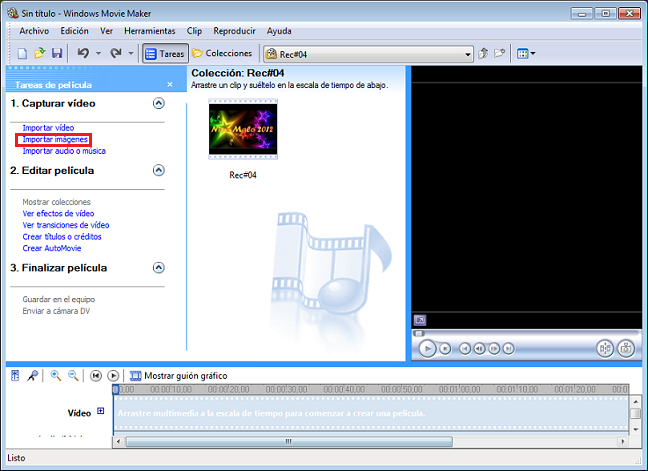Click the Importar vídeo link

pyautogui.click(x=48, y=128)
